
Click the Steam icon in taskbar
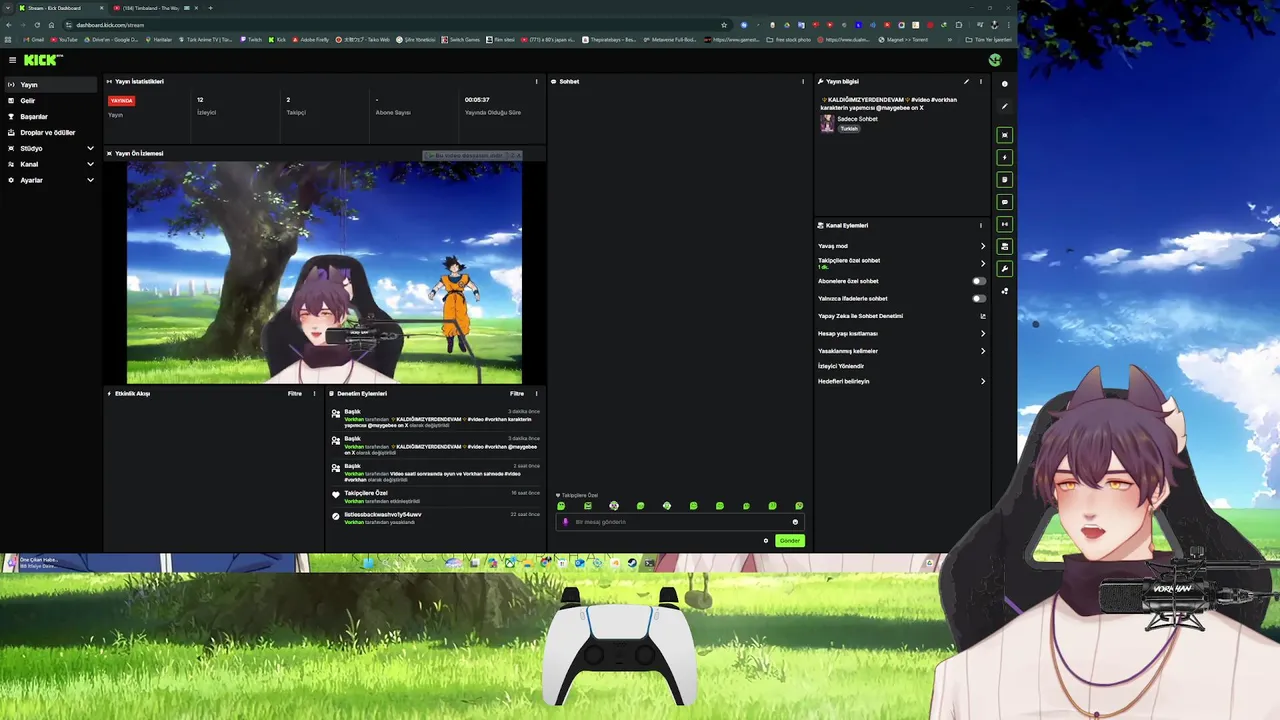(632, 563)
